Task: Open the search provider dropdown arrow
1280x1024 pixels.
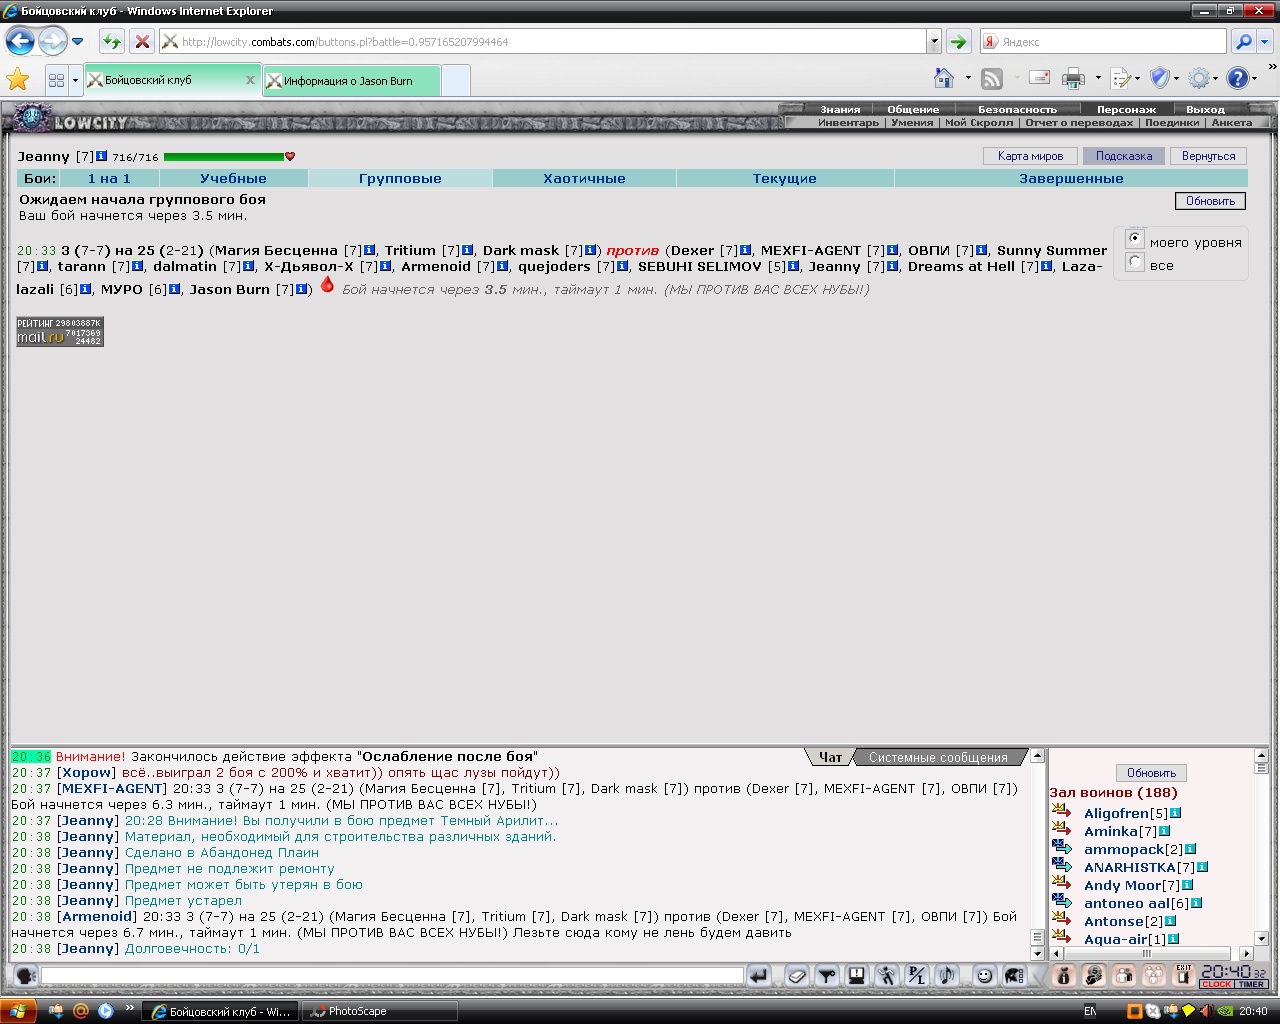Action: click(1265, 42)
